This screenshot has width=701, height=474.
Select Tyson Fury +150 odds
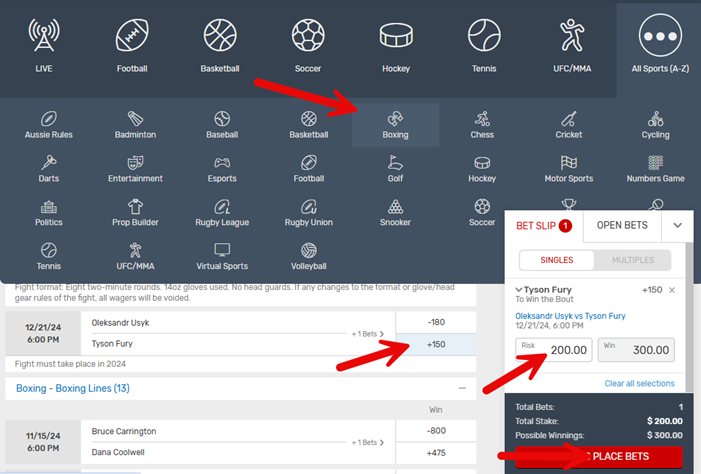tap(436, 344)
